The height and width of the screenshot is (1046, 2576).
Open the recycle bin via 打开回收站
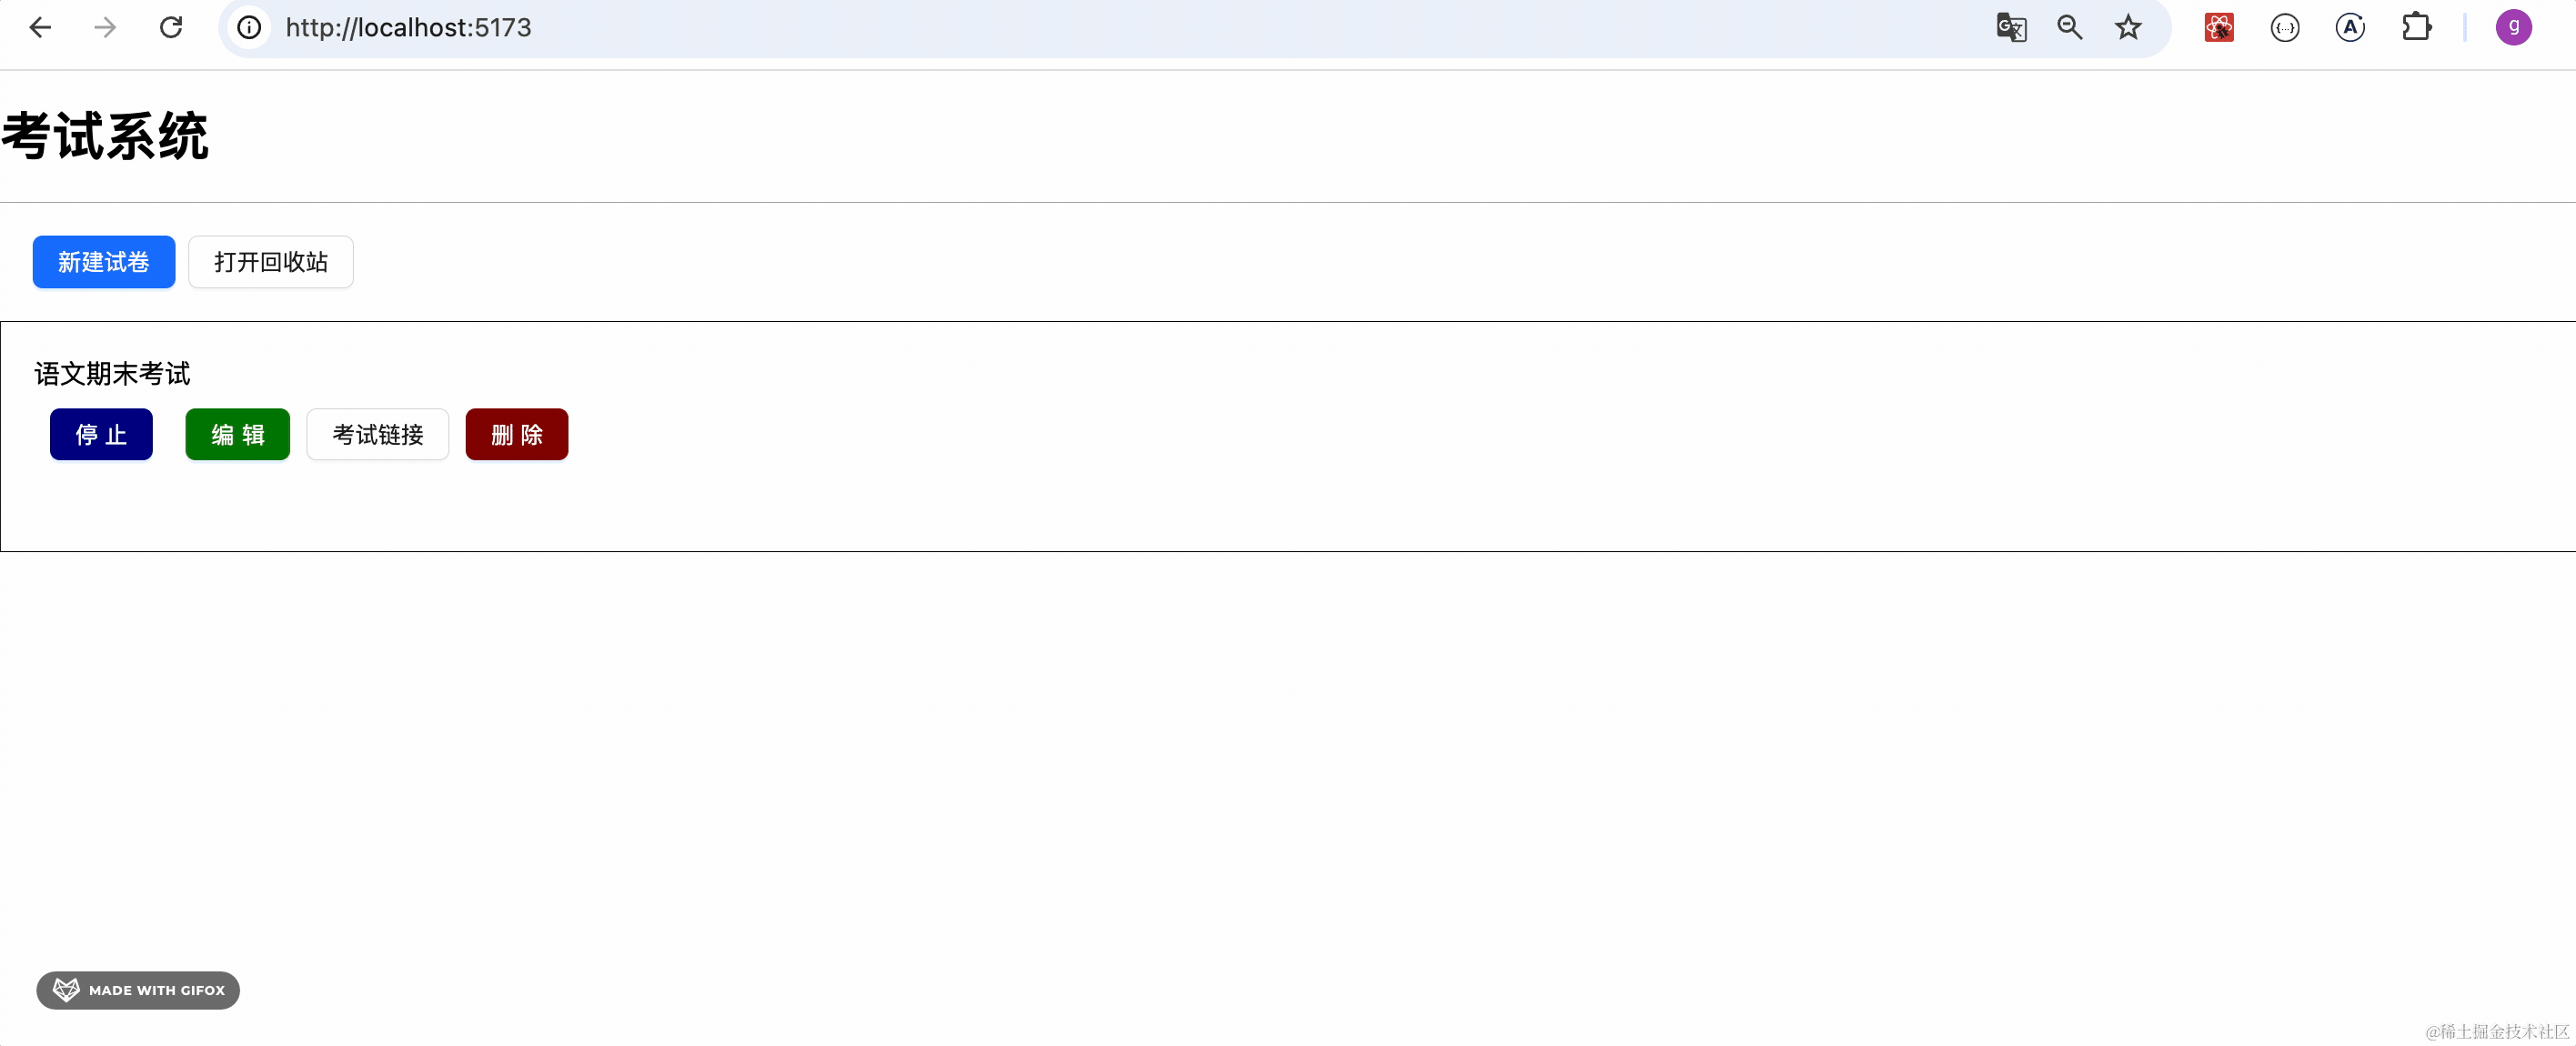[x=271, y=262]
